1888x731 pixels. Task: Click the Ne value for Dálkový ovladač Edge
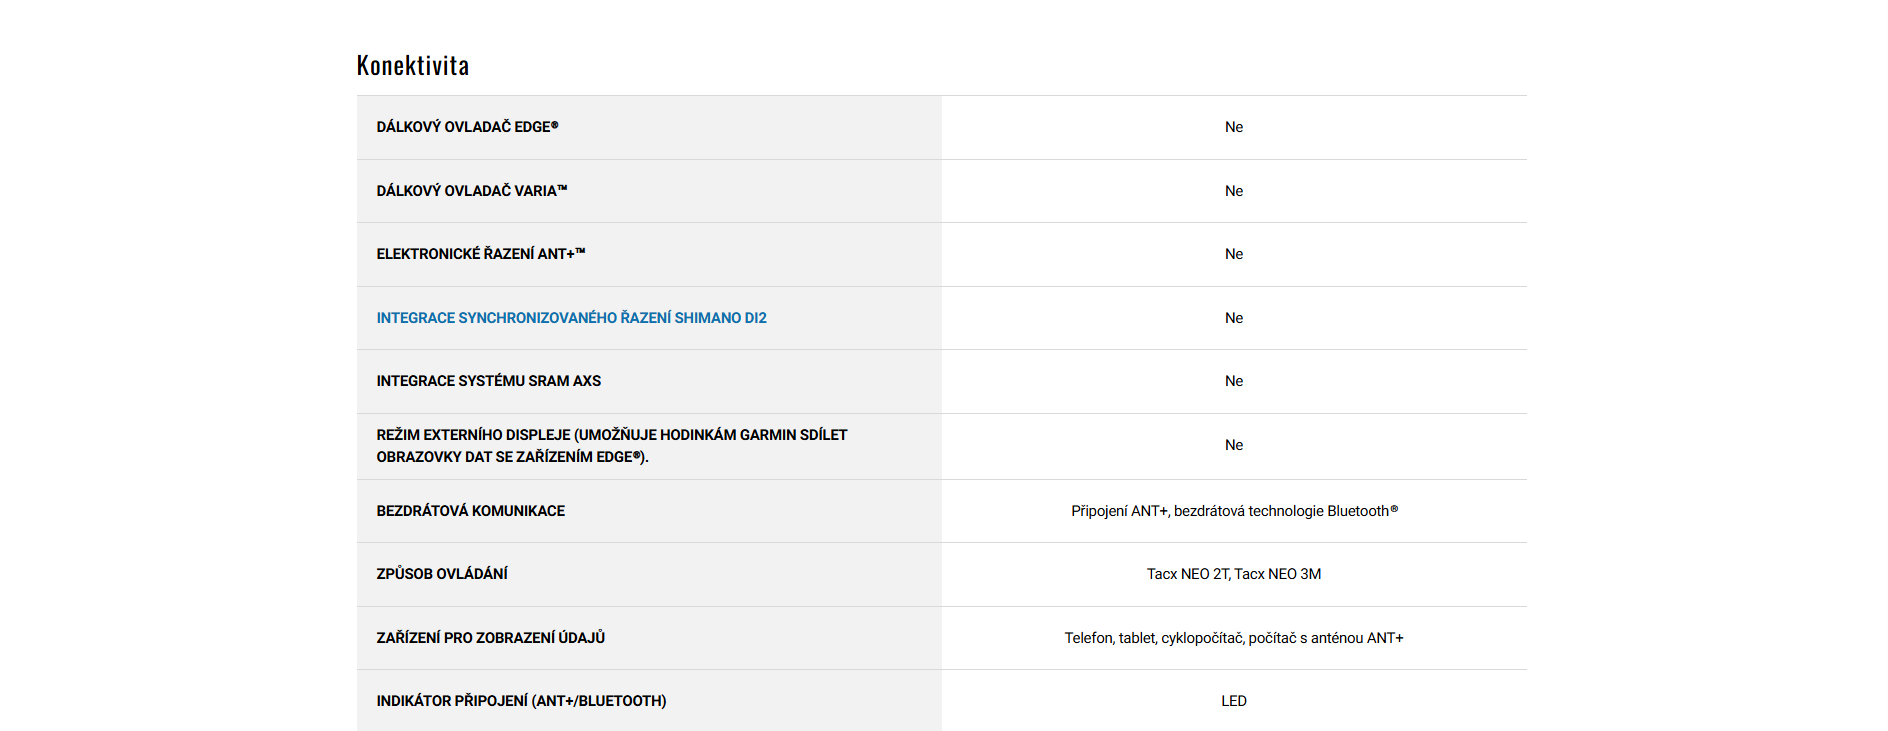(x=1233, y=127)
